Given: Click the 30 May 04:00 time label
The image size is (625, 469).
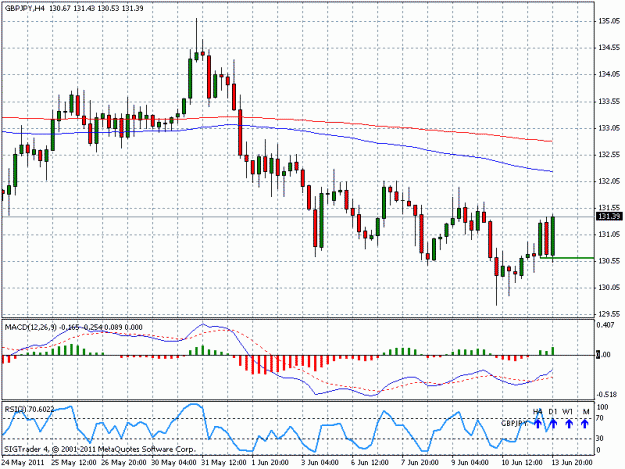Looking at the screenshot, I should tap(173, 463).
